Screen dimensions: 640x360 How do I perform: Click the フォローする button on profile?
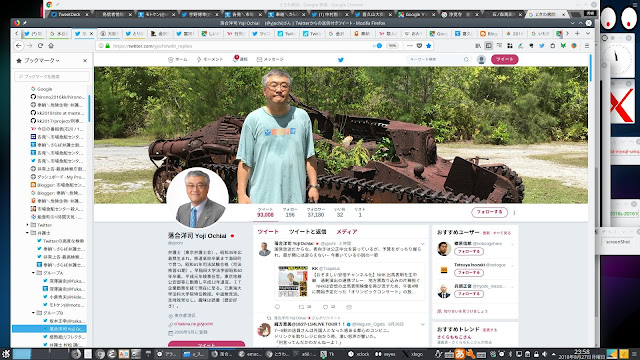[x=489, y=212]
